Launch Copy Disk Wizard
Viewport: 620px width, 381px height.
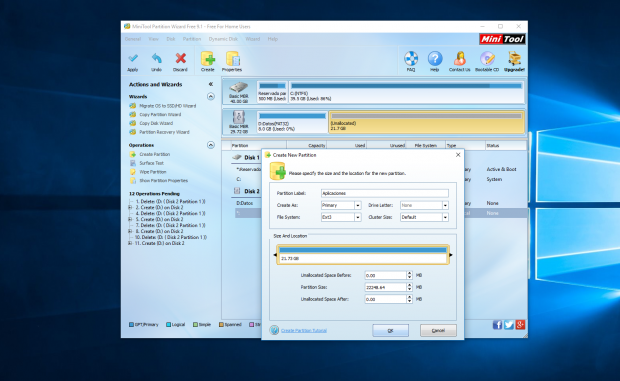156,123
